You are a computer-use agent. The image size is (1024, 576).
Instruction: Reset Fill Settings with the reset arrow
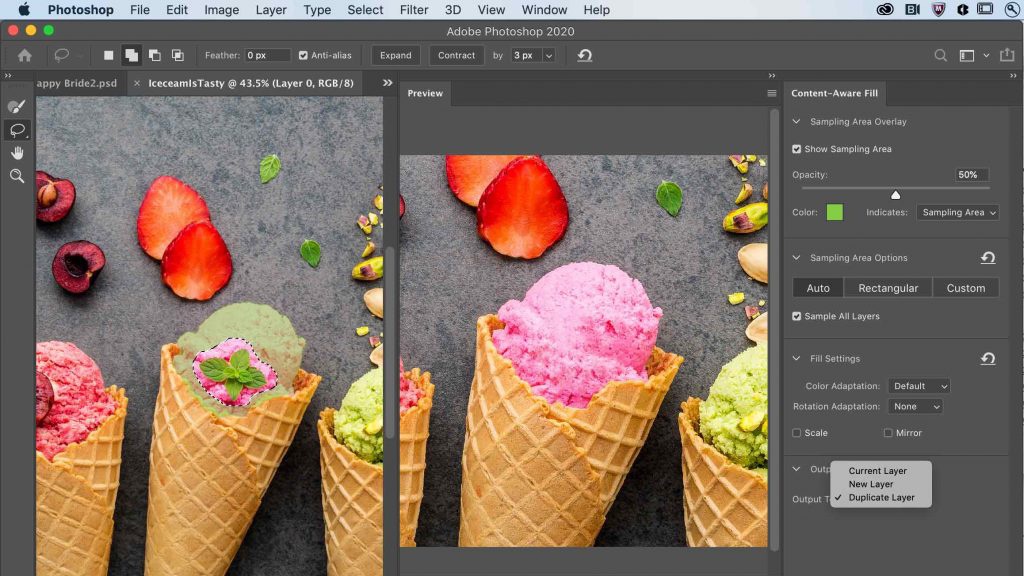click(x=987, y=358)
